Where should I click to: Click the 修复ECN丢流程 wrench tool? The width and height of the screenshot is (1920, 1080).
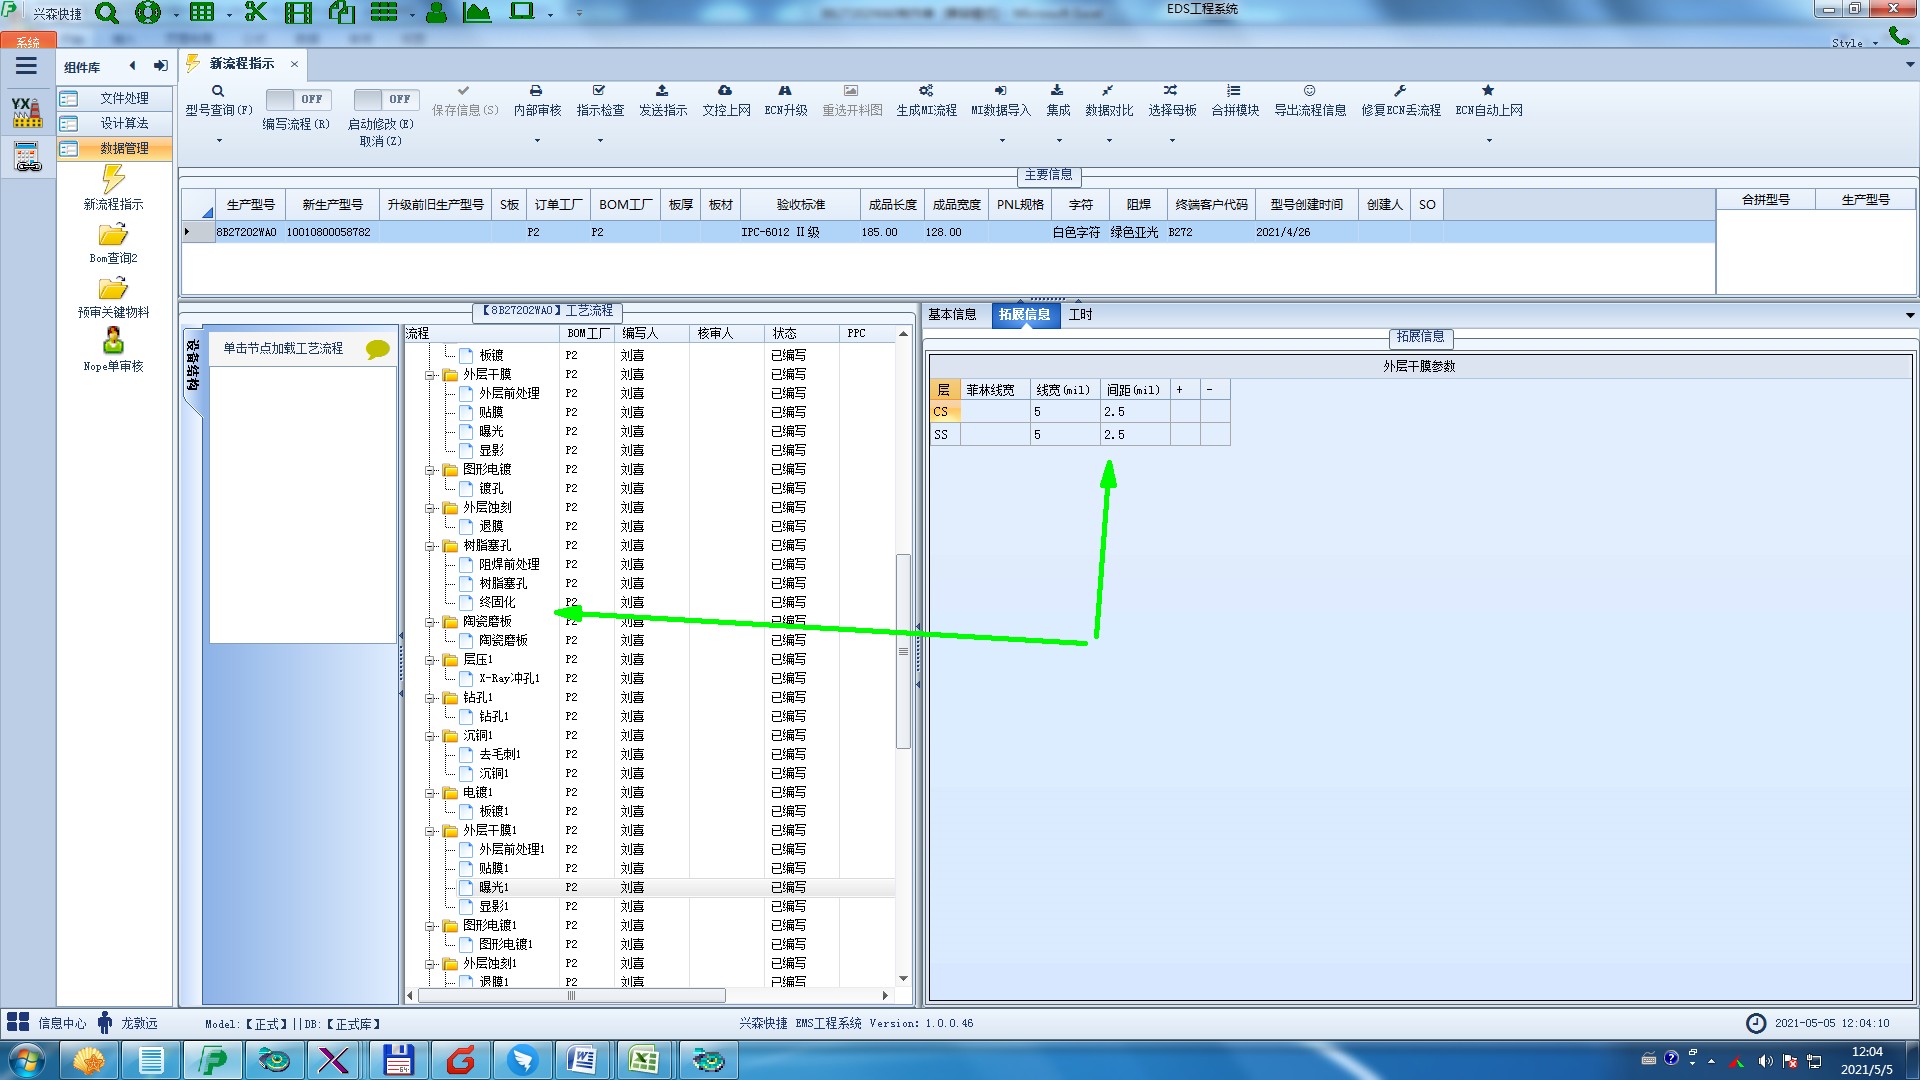[1401, 100]
